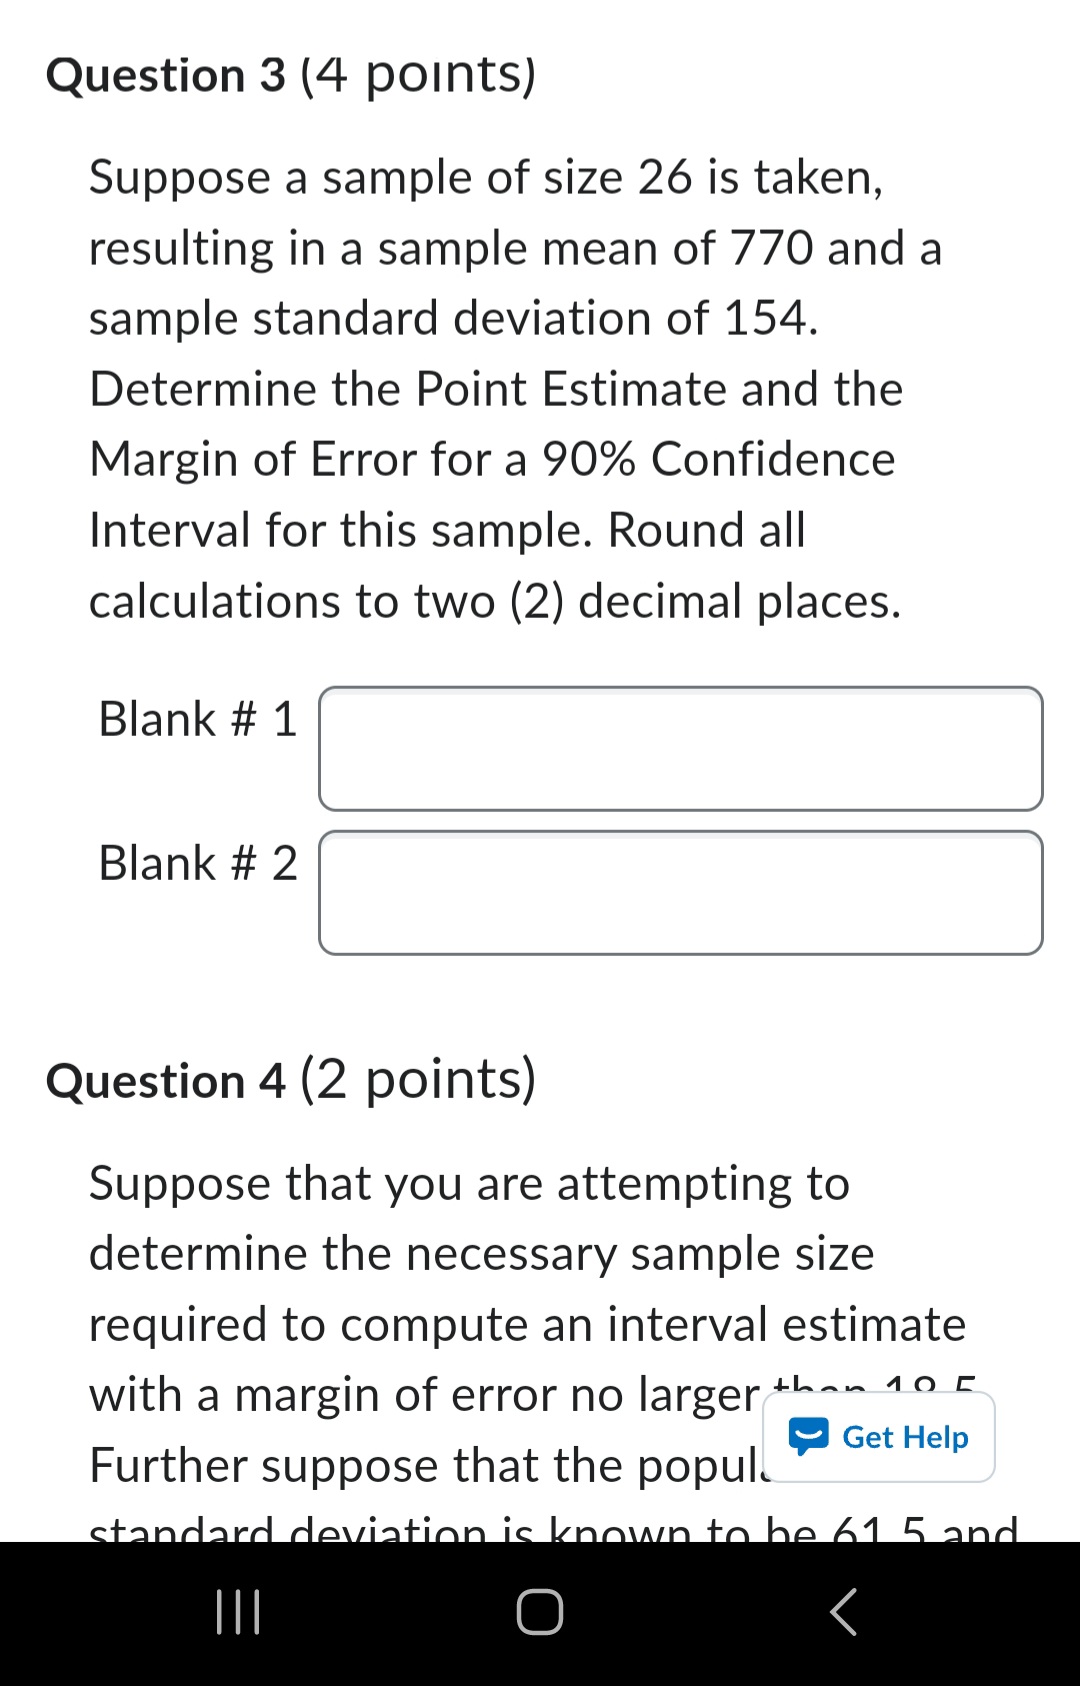Click the '90%' confidence level text

coord(588,460)
